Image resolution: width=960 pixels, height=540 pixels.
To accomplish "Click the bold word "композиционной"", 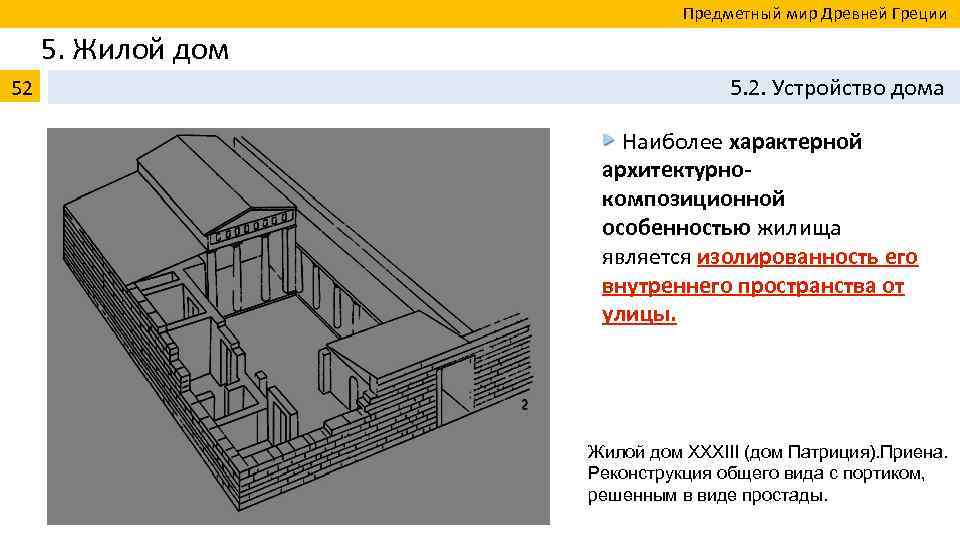I will tap(693, 200).
